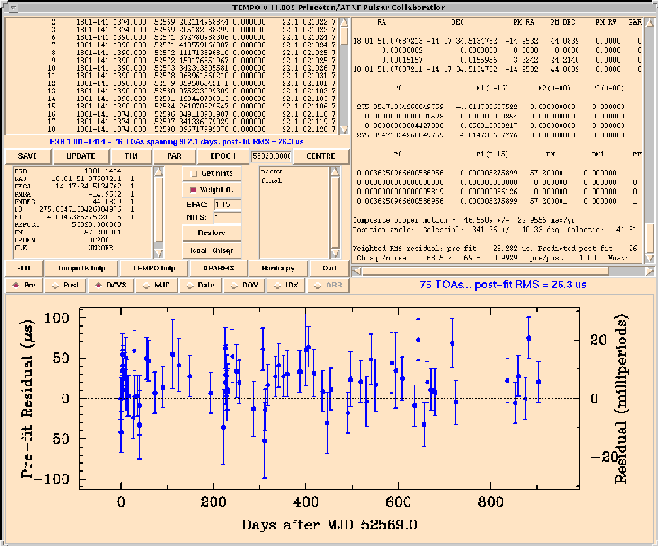Viewport: 658px width, 546px height.
Task: Click the EFAC input field
Action: point(227,204)
